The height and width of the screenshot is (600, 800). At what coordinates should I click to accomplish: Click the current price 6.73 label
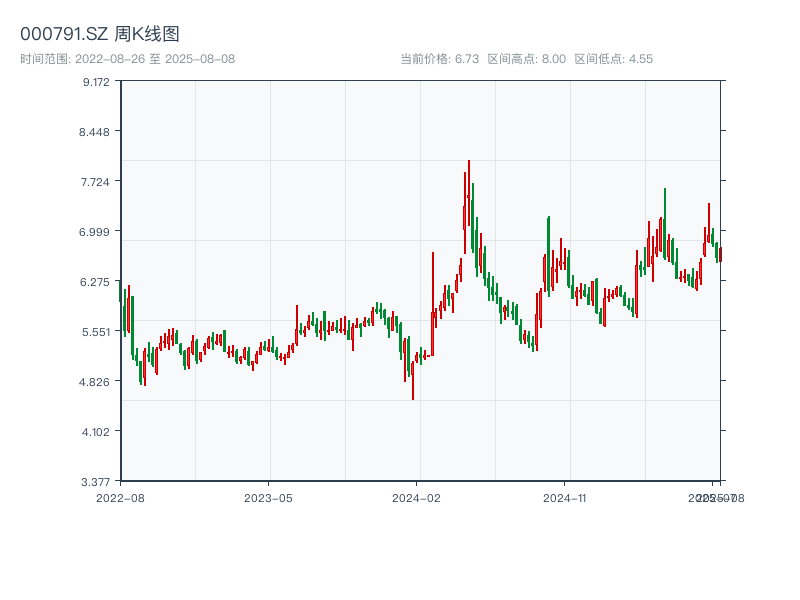coord(440,59)
